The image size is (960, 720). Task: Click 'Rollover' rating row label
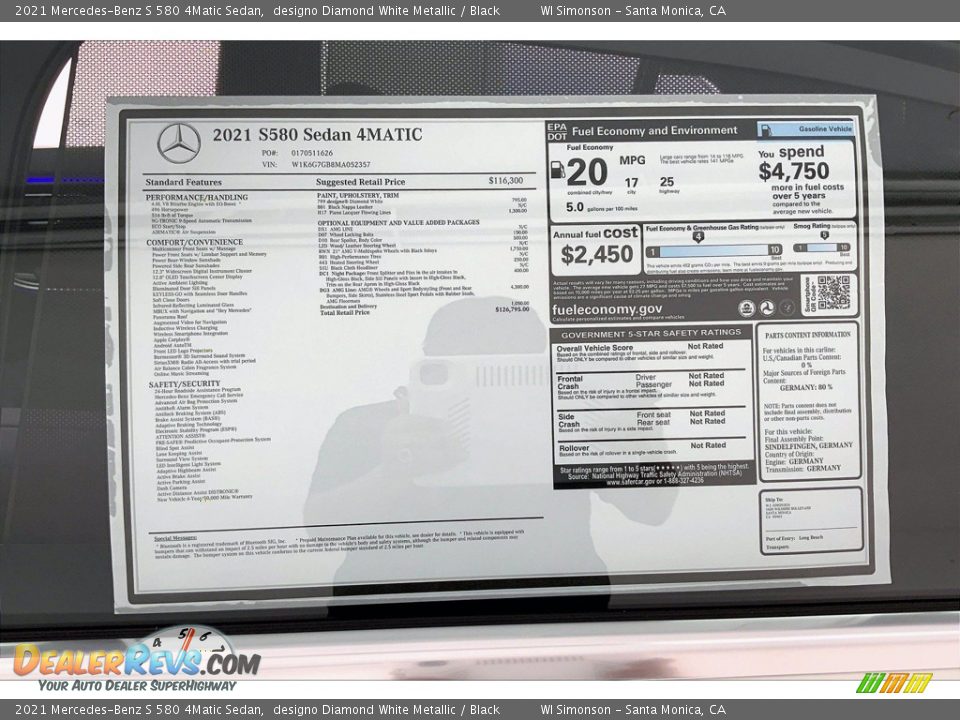[x=574, y=448]
